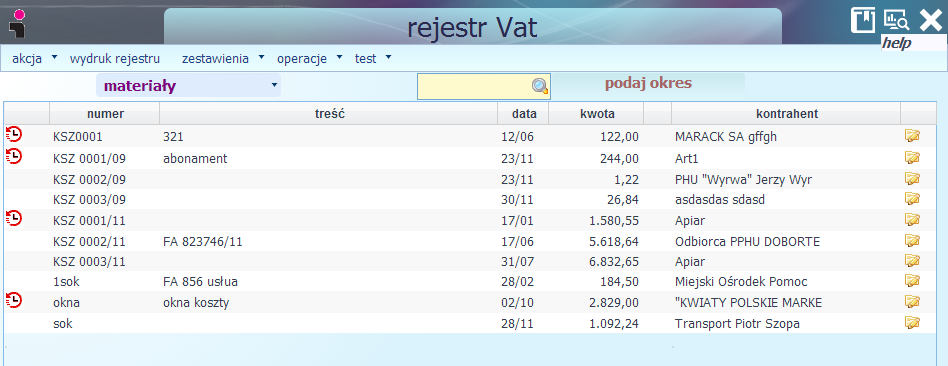Click the podaj okres button
This screenshot has width=948, height=366.
(x=648, y=83)
